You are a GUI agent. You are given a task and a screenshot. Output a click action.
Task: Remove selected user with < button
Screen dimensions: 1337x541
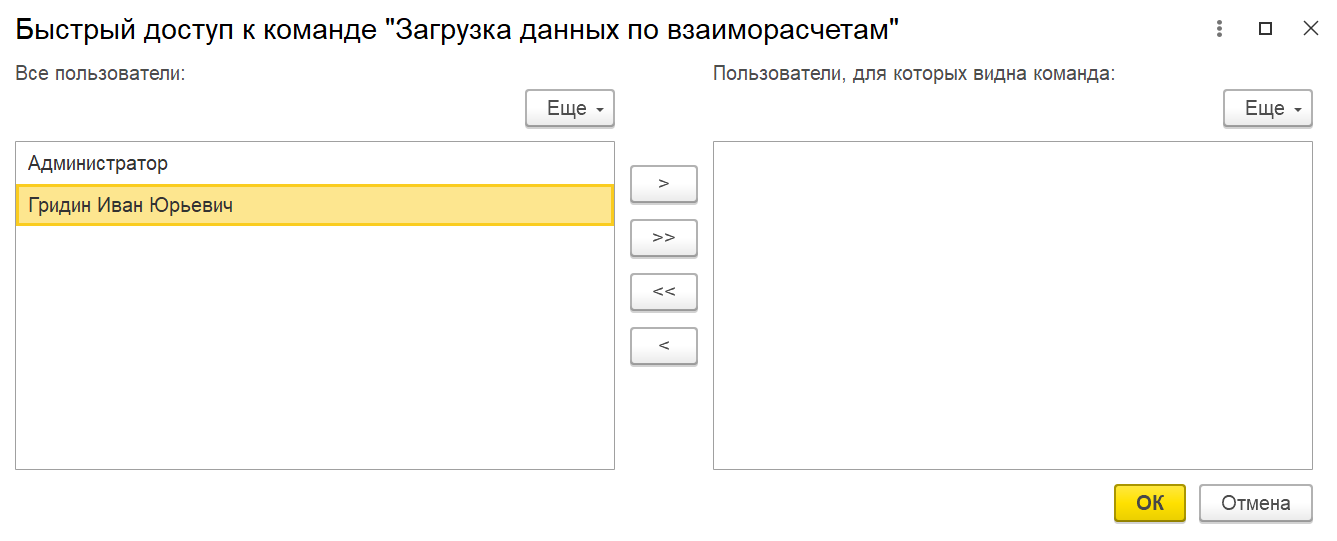coord(664,346)
